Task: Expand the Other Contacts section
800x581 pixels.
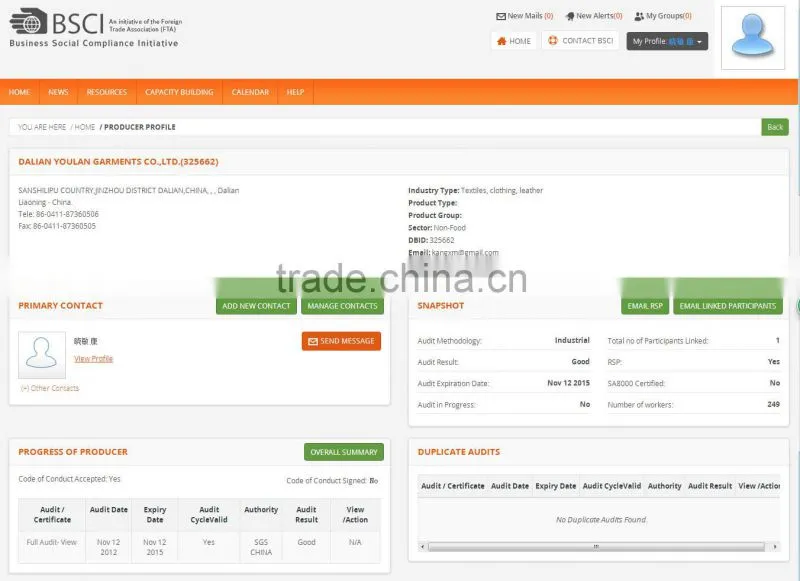Action: pos(50,388)
